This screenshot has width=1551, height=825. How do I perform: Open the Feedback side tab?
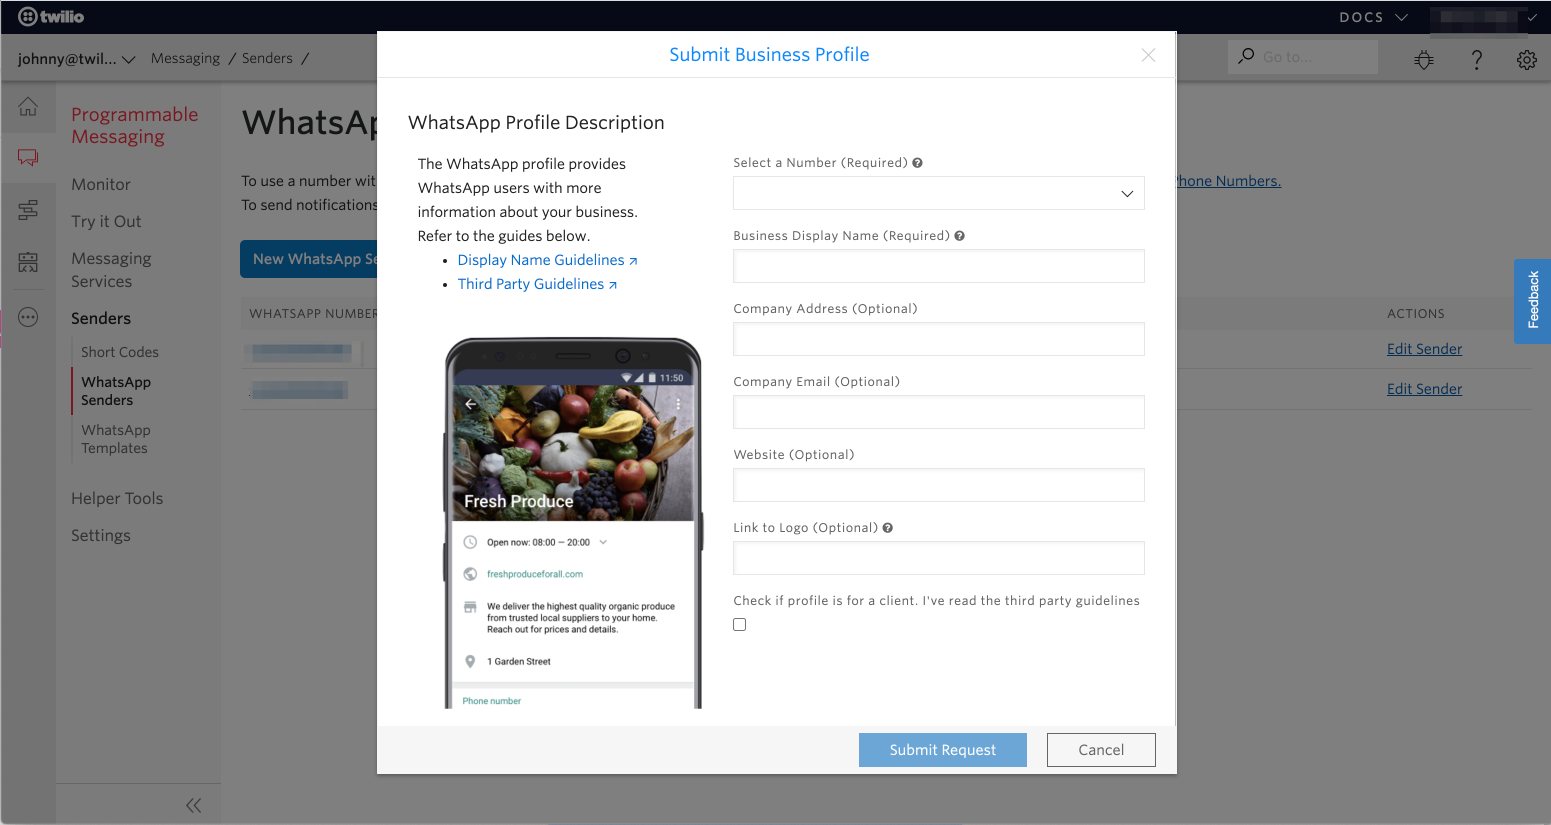pyautogui.click(x=1532, y=301)
